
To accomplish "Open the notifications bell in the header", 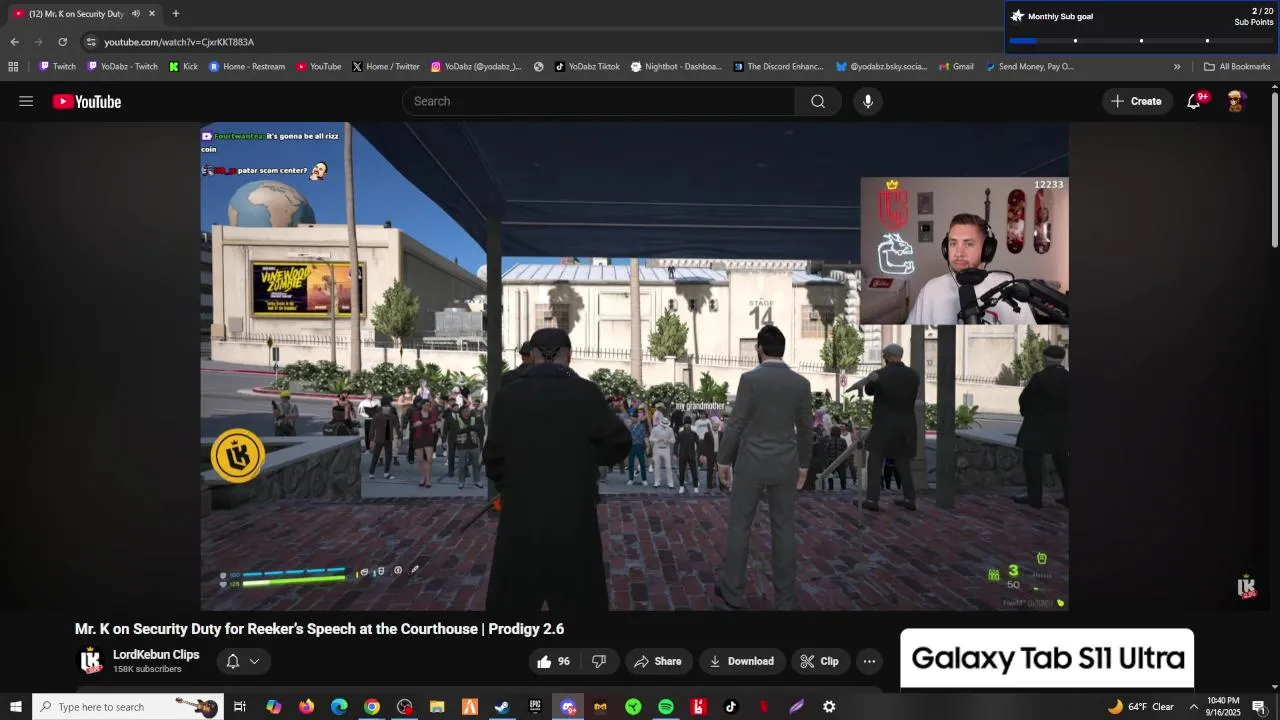I will pos(1193,101).
